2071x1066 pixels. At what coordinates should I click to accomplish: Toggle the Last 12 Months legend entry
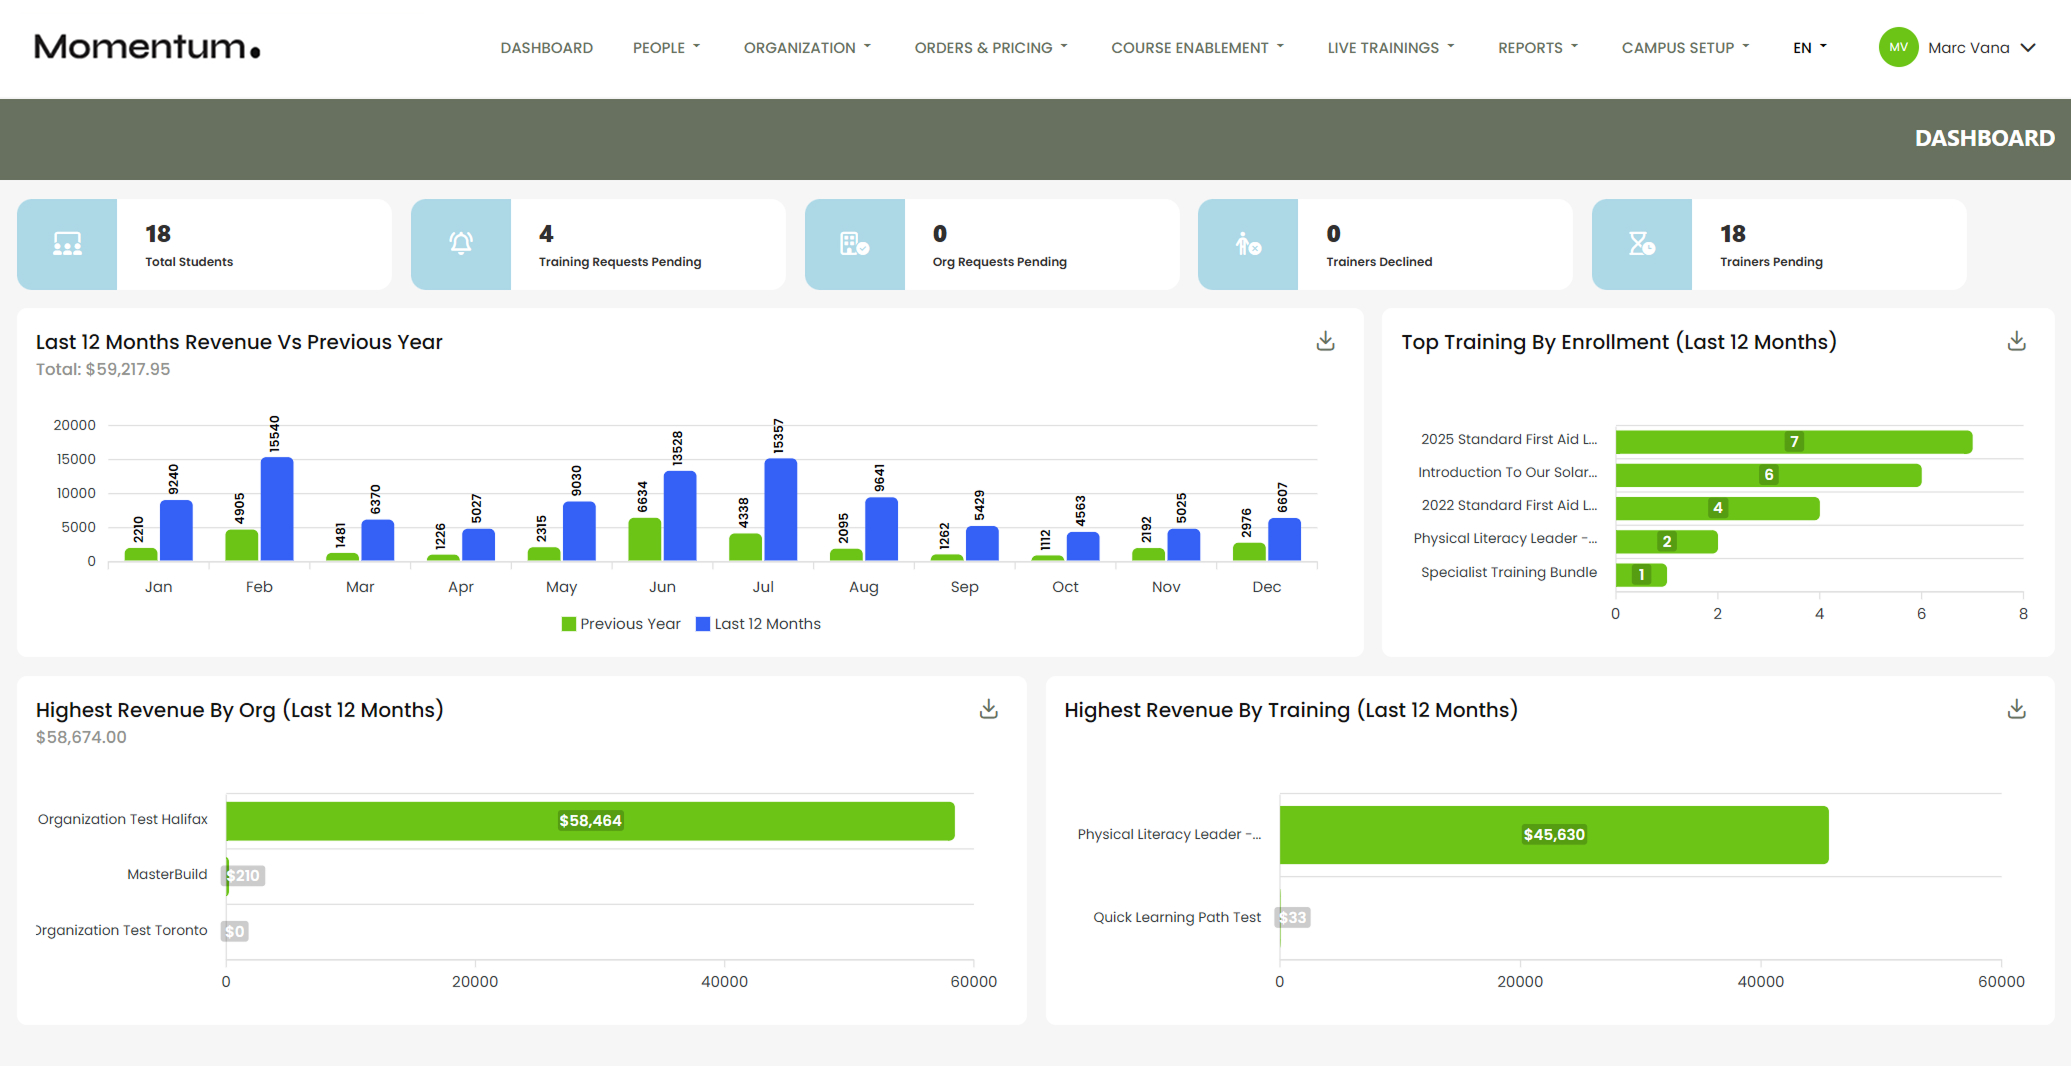pyautogui.click(x=758, y=623)
